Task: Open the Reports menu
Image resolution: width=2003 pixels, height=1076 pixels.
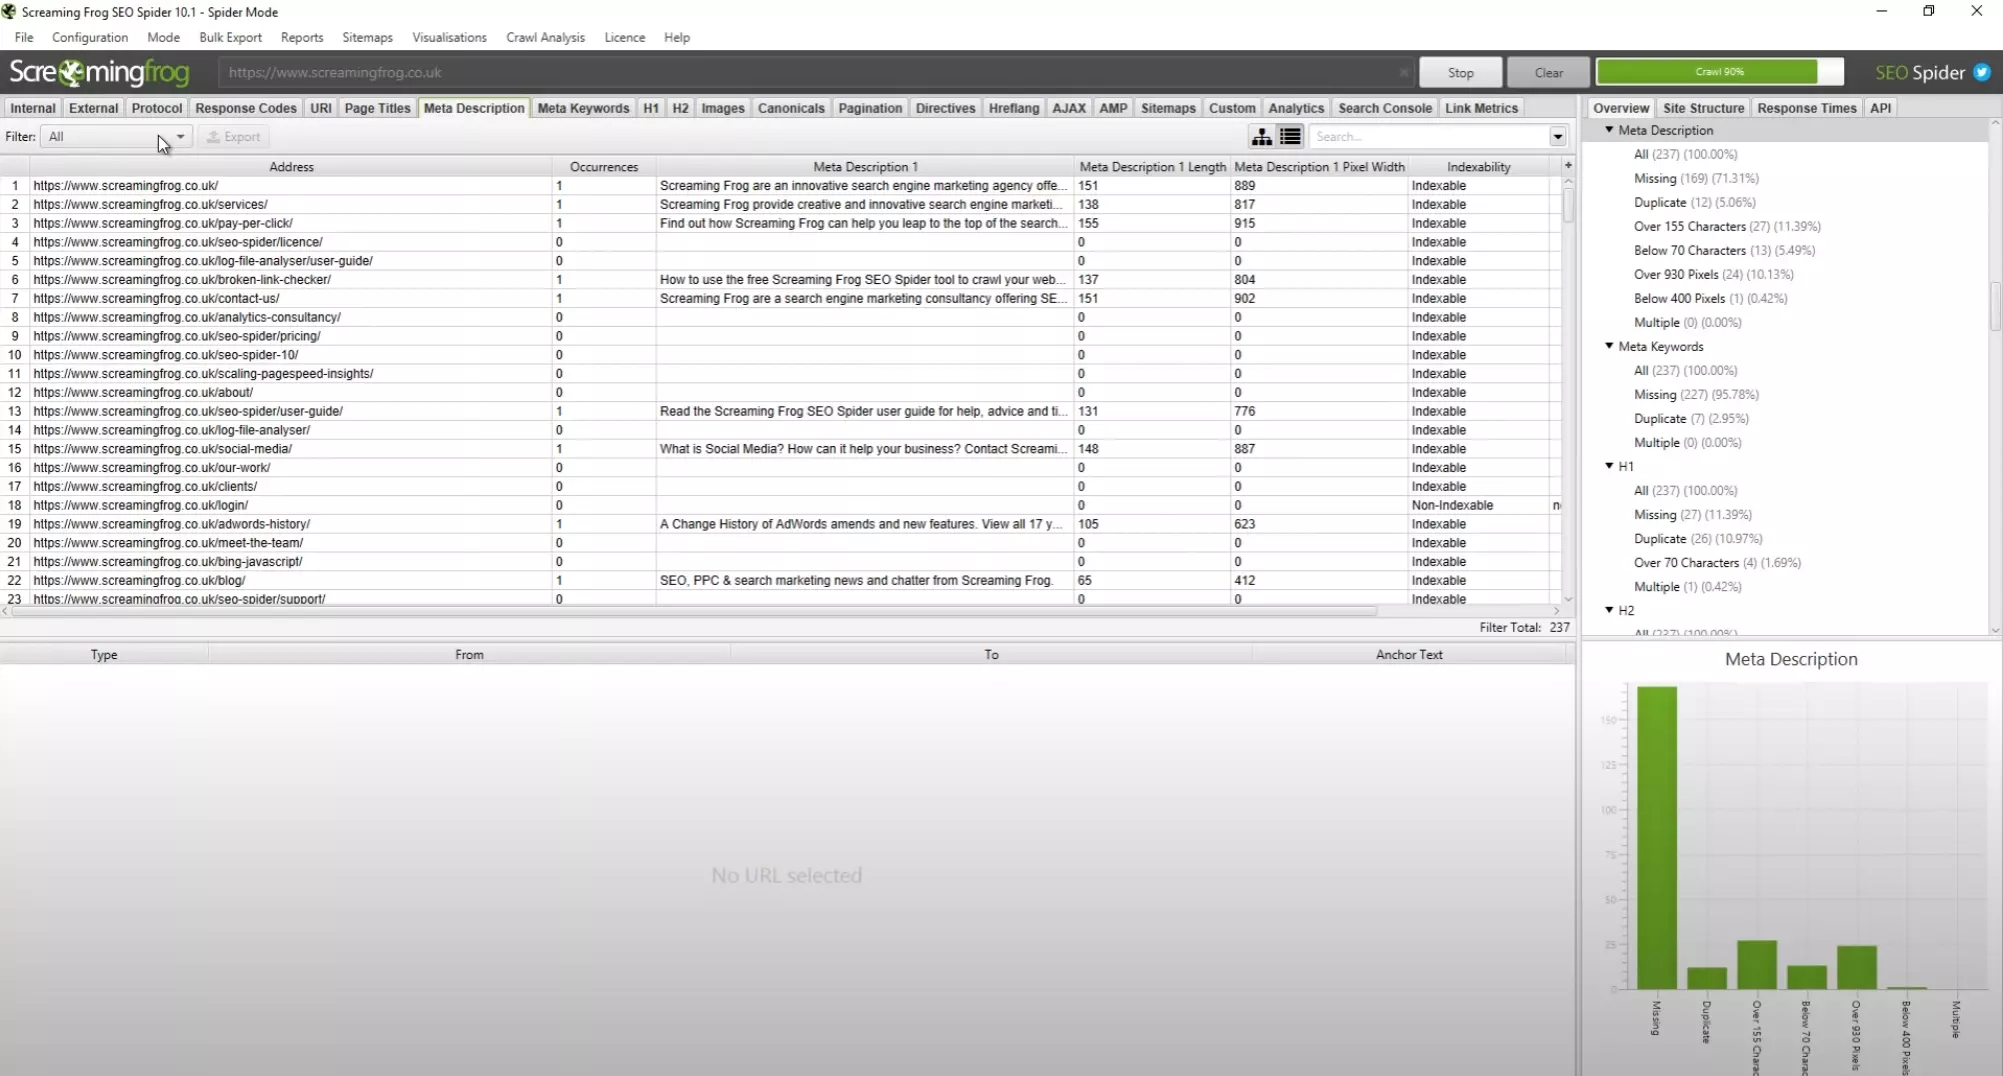Action: coord(302,37)
